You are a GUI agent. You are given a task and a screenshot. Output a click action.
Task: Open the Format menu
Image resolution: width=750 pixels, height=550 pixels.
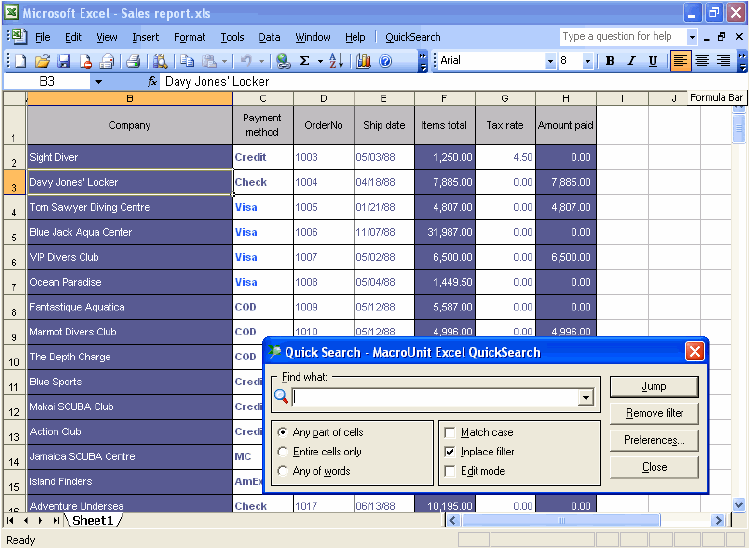[x=189, y=37]
